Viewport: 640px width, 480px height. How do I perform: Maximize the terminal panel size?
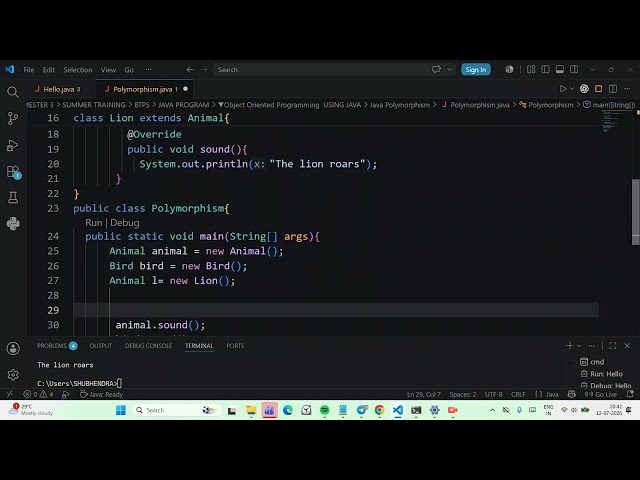(x=613, y=346)
